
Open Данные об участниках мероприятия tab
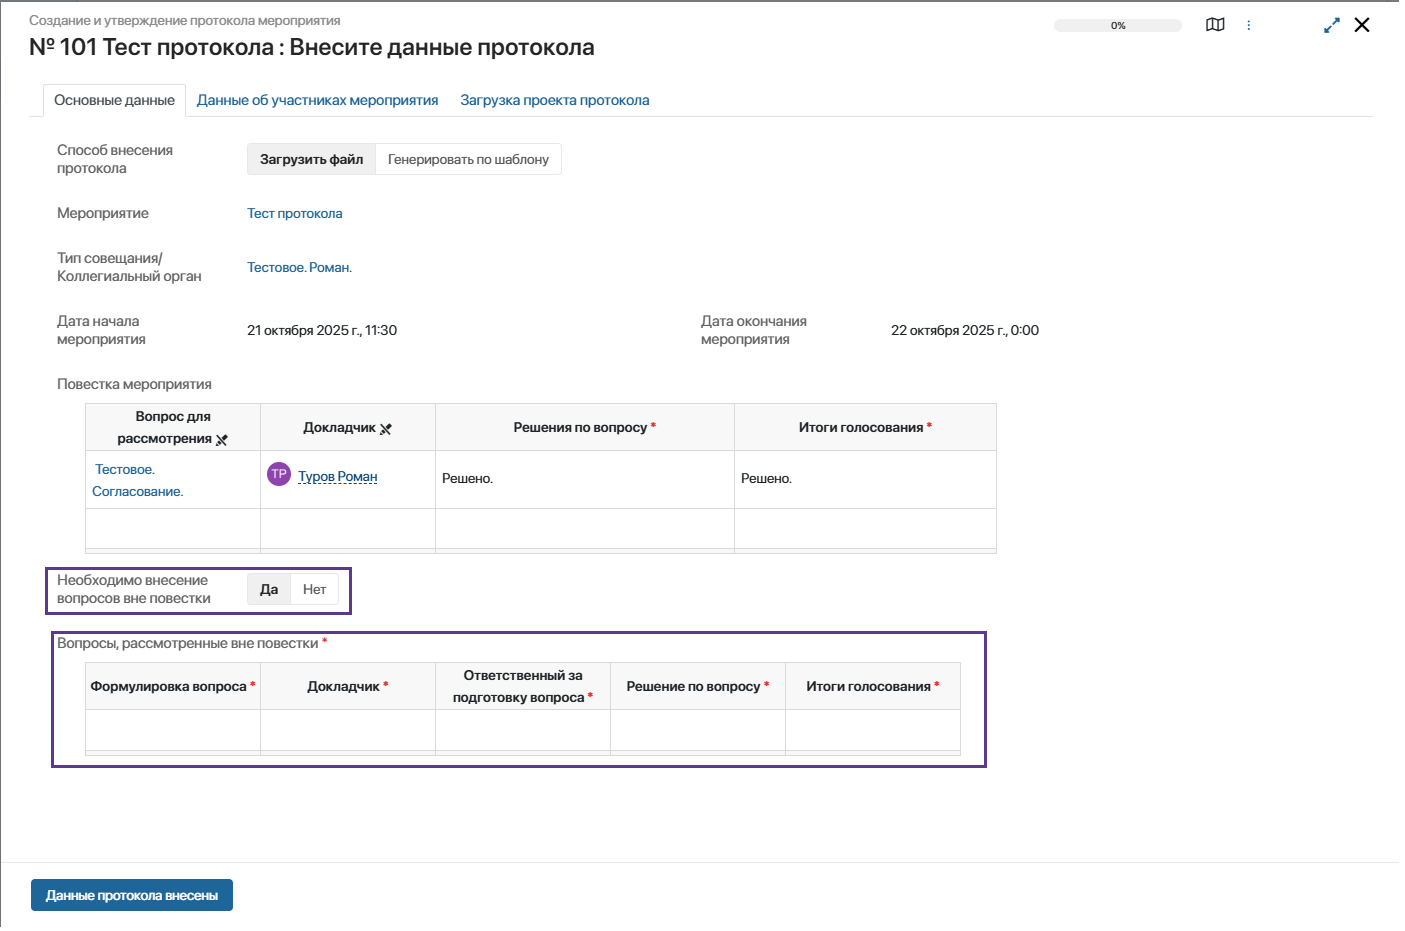coord(317,100)
